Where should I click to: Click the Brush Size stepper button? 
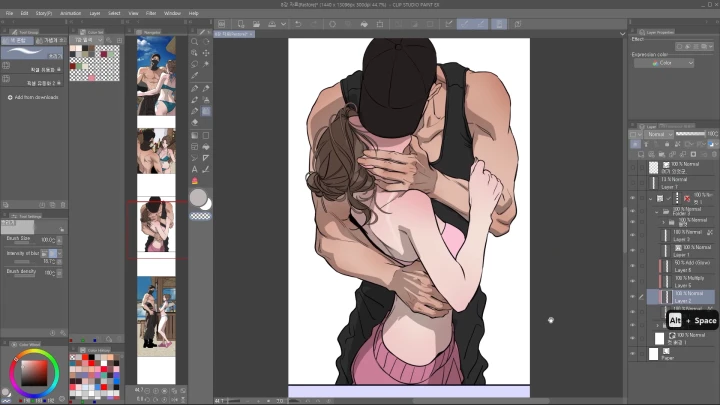click(x=59, y=240)
